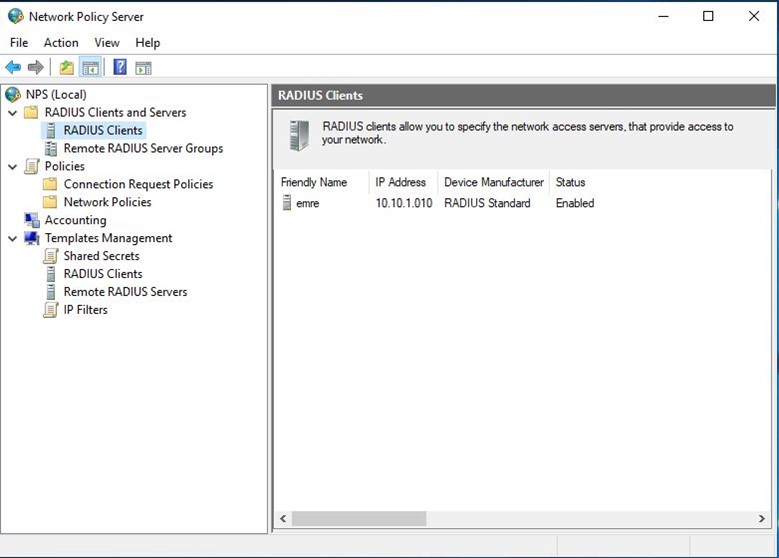The height and width of the screenshot is (558, 779).
Task: Click the IP Filters scroll icon
Action: [50, 310]
